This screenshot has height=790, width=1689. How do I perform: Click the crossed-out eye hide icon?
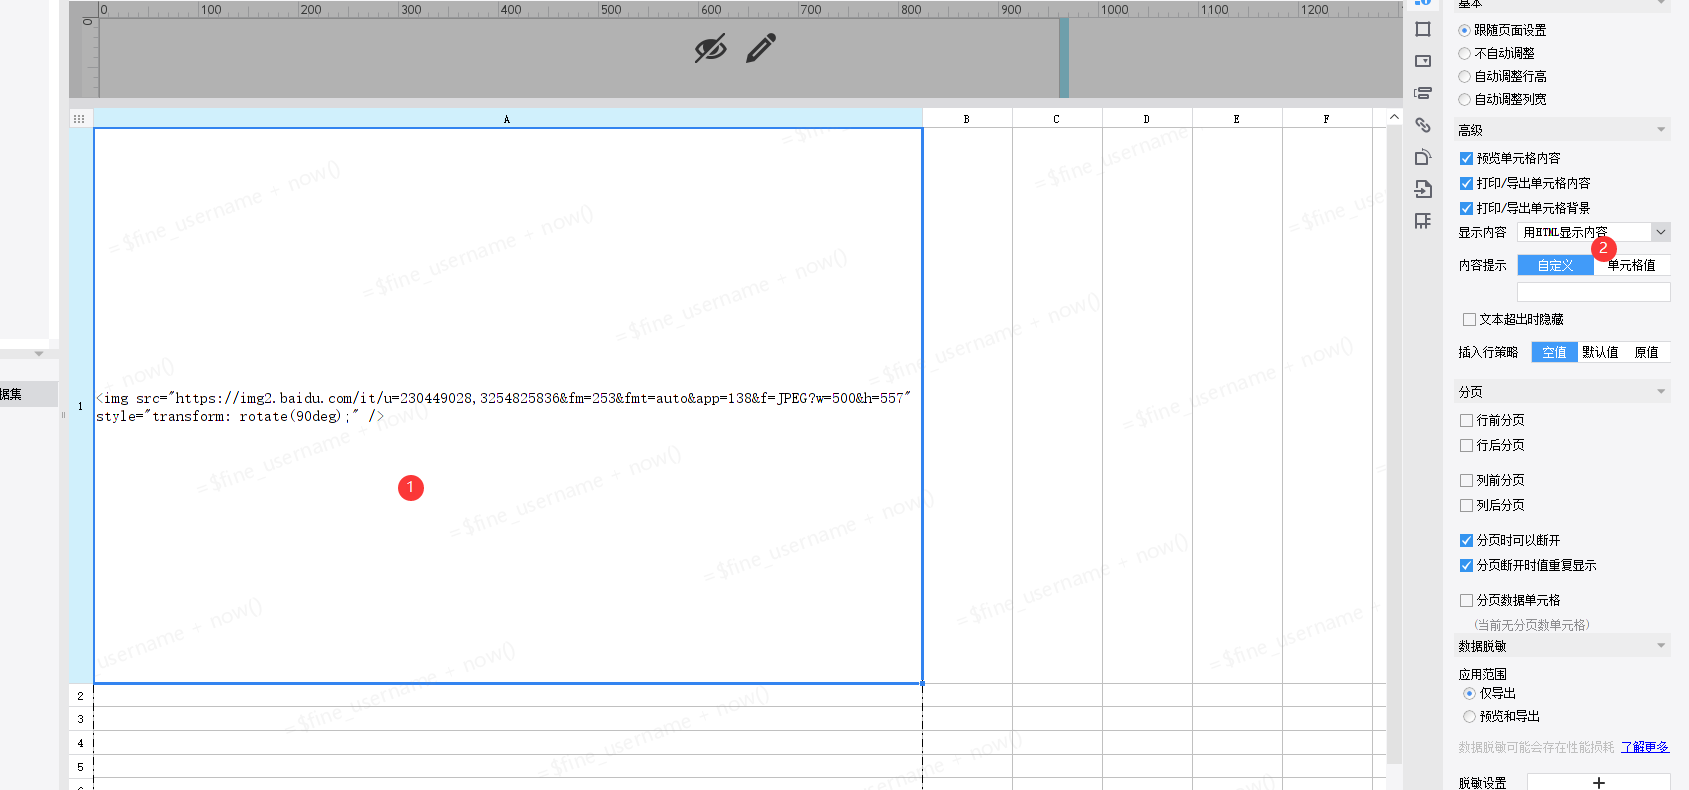[710, 48]
